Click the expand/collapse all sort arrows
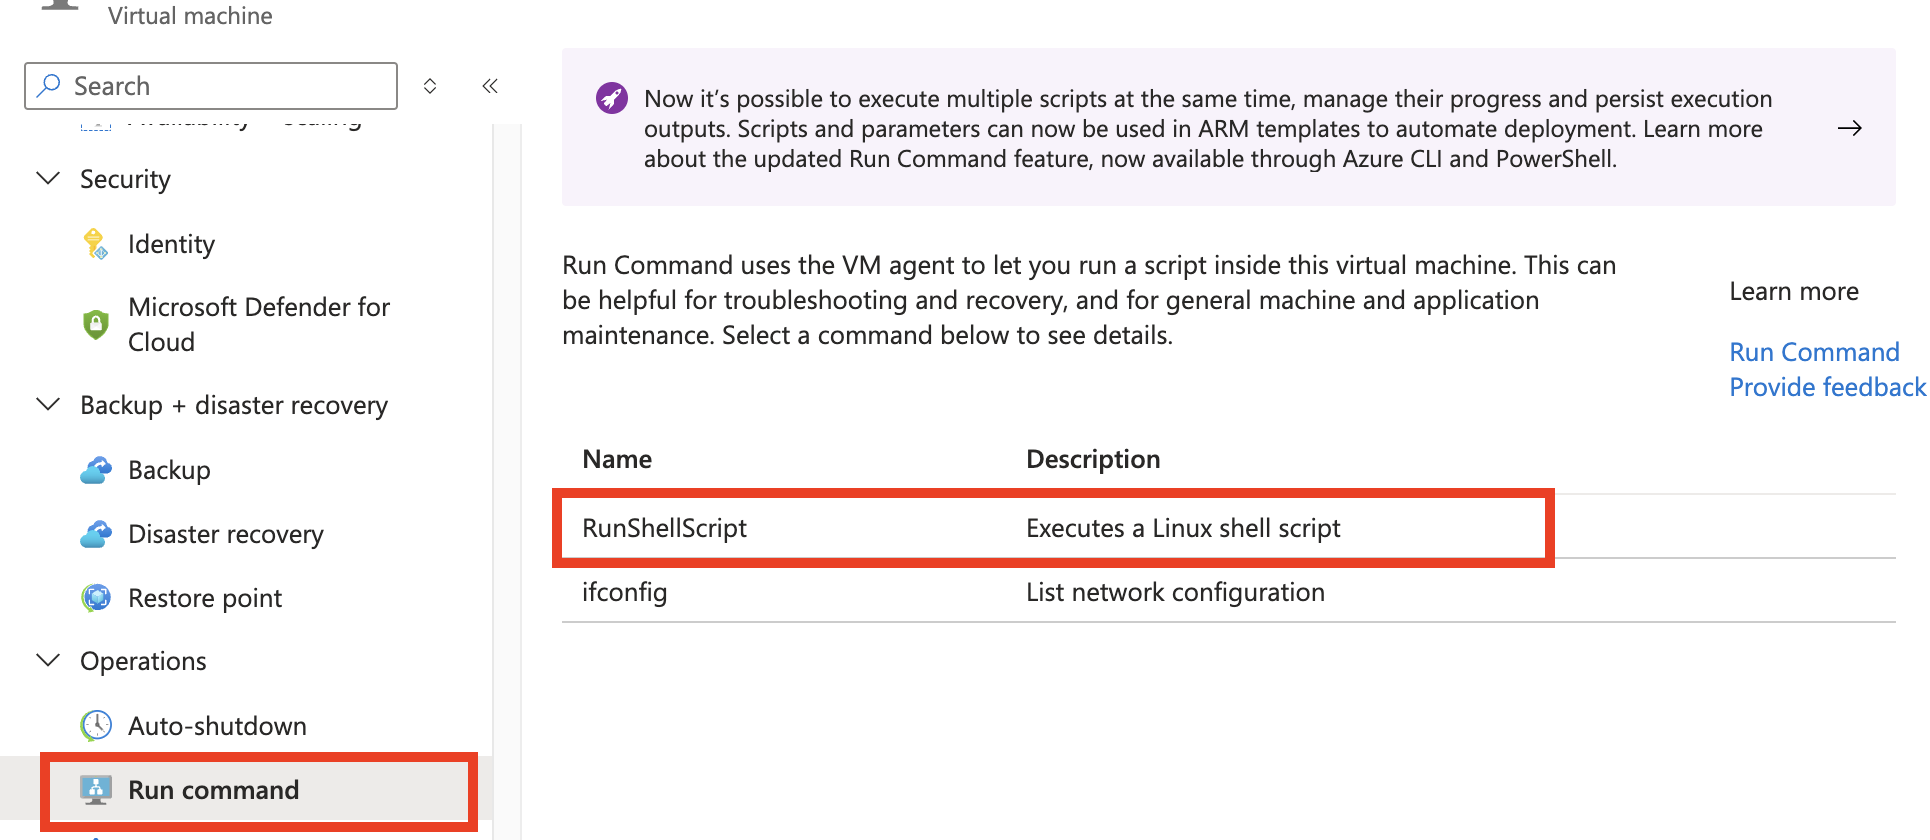The height and width of the screenshot is (840, 1930). tap(430, 86)
